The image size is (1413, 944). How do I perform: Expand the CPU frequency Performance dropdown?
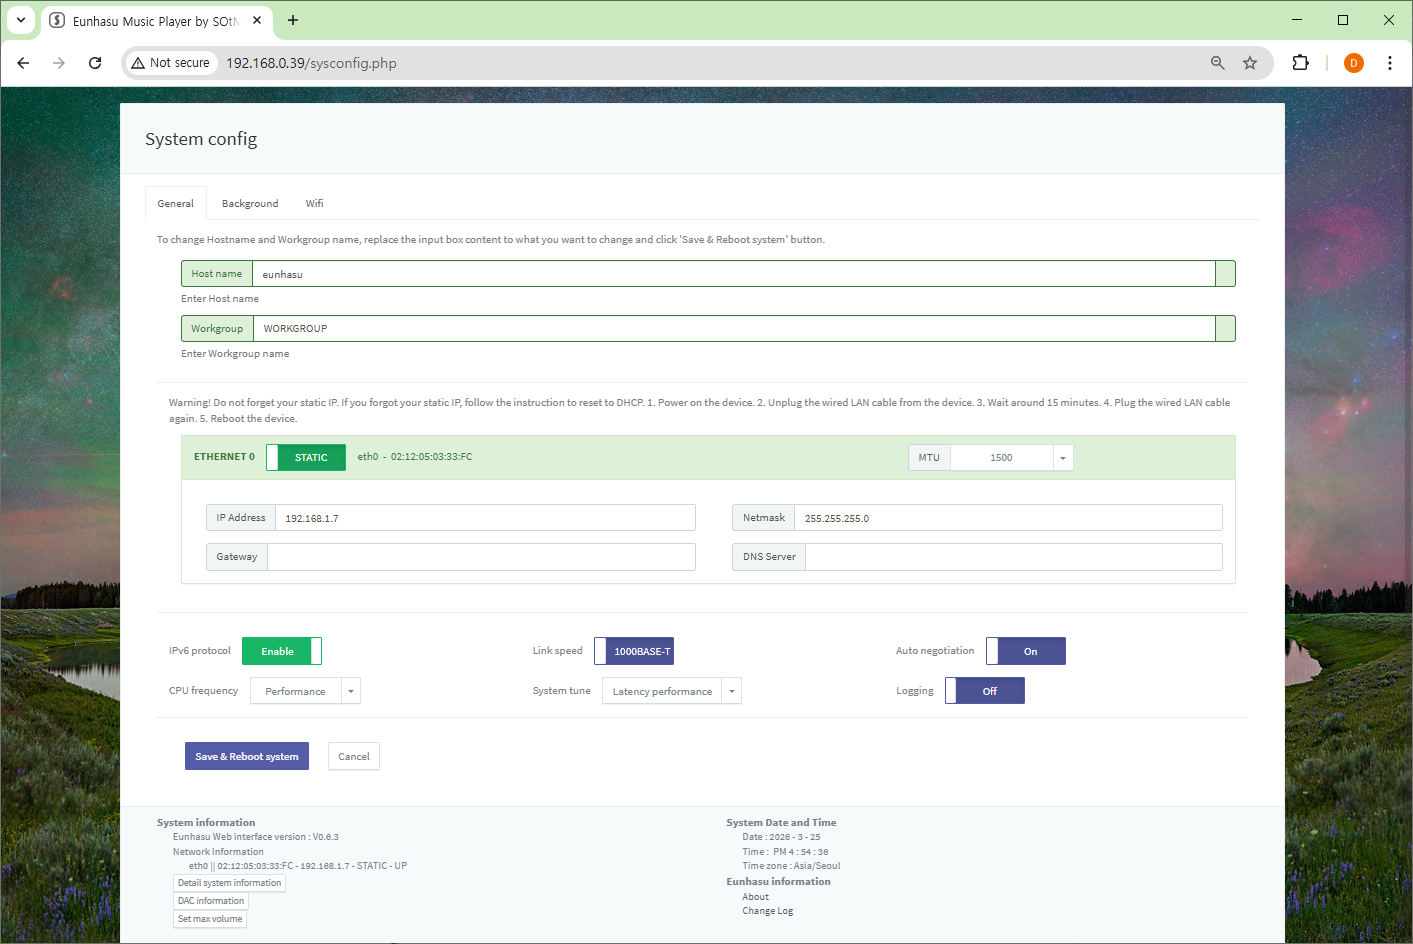tap(350, 691)
